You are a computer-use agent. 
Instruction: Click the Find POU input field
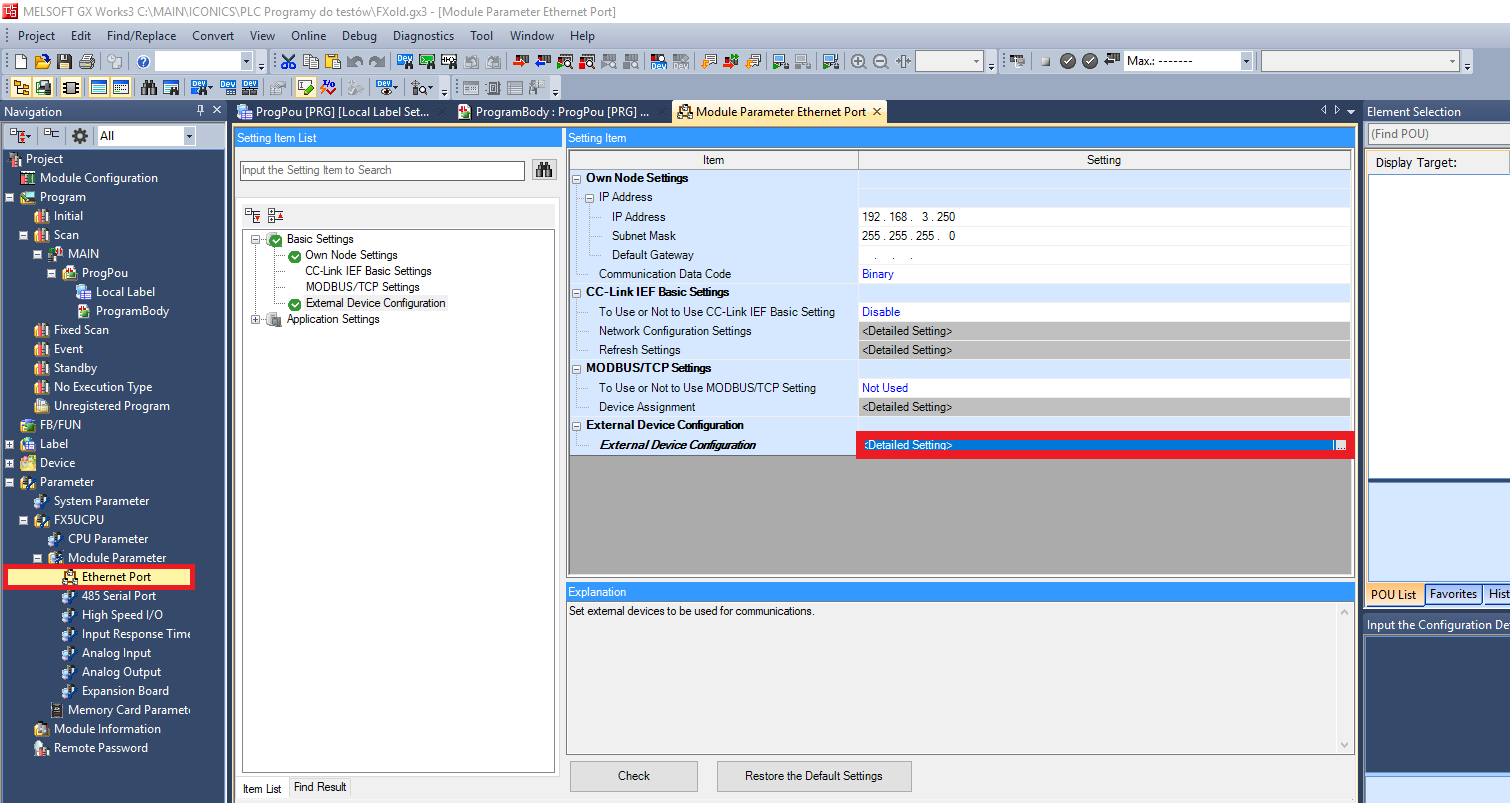[1438, 134]
